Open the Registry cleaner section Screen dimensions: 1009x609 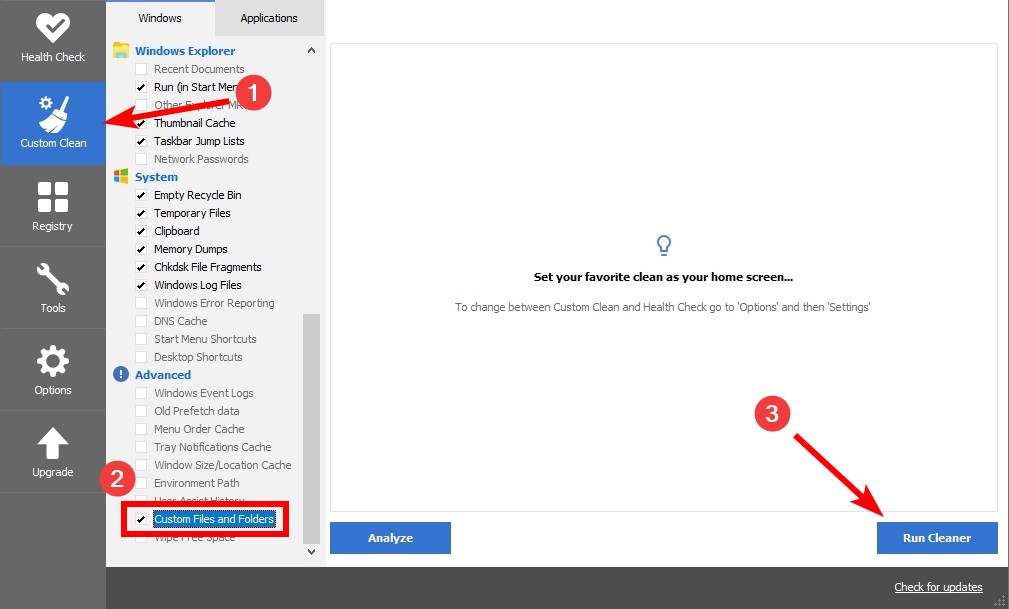pos(53,206)
